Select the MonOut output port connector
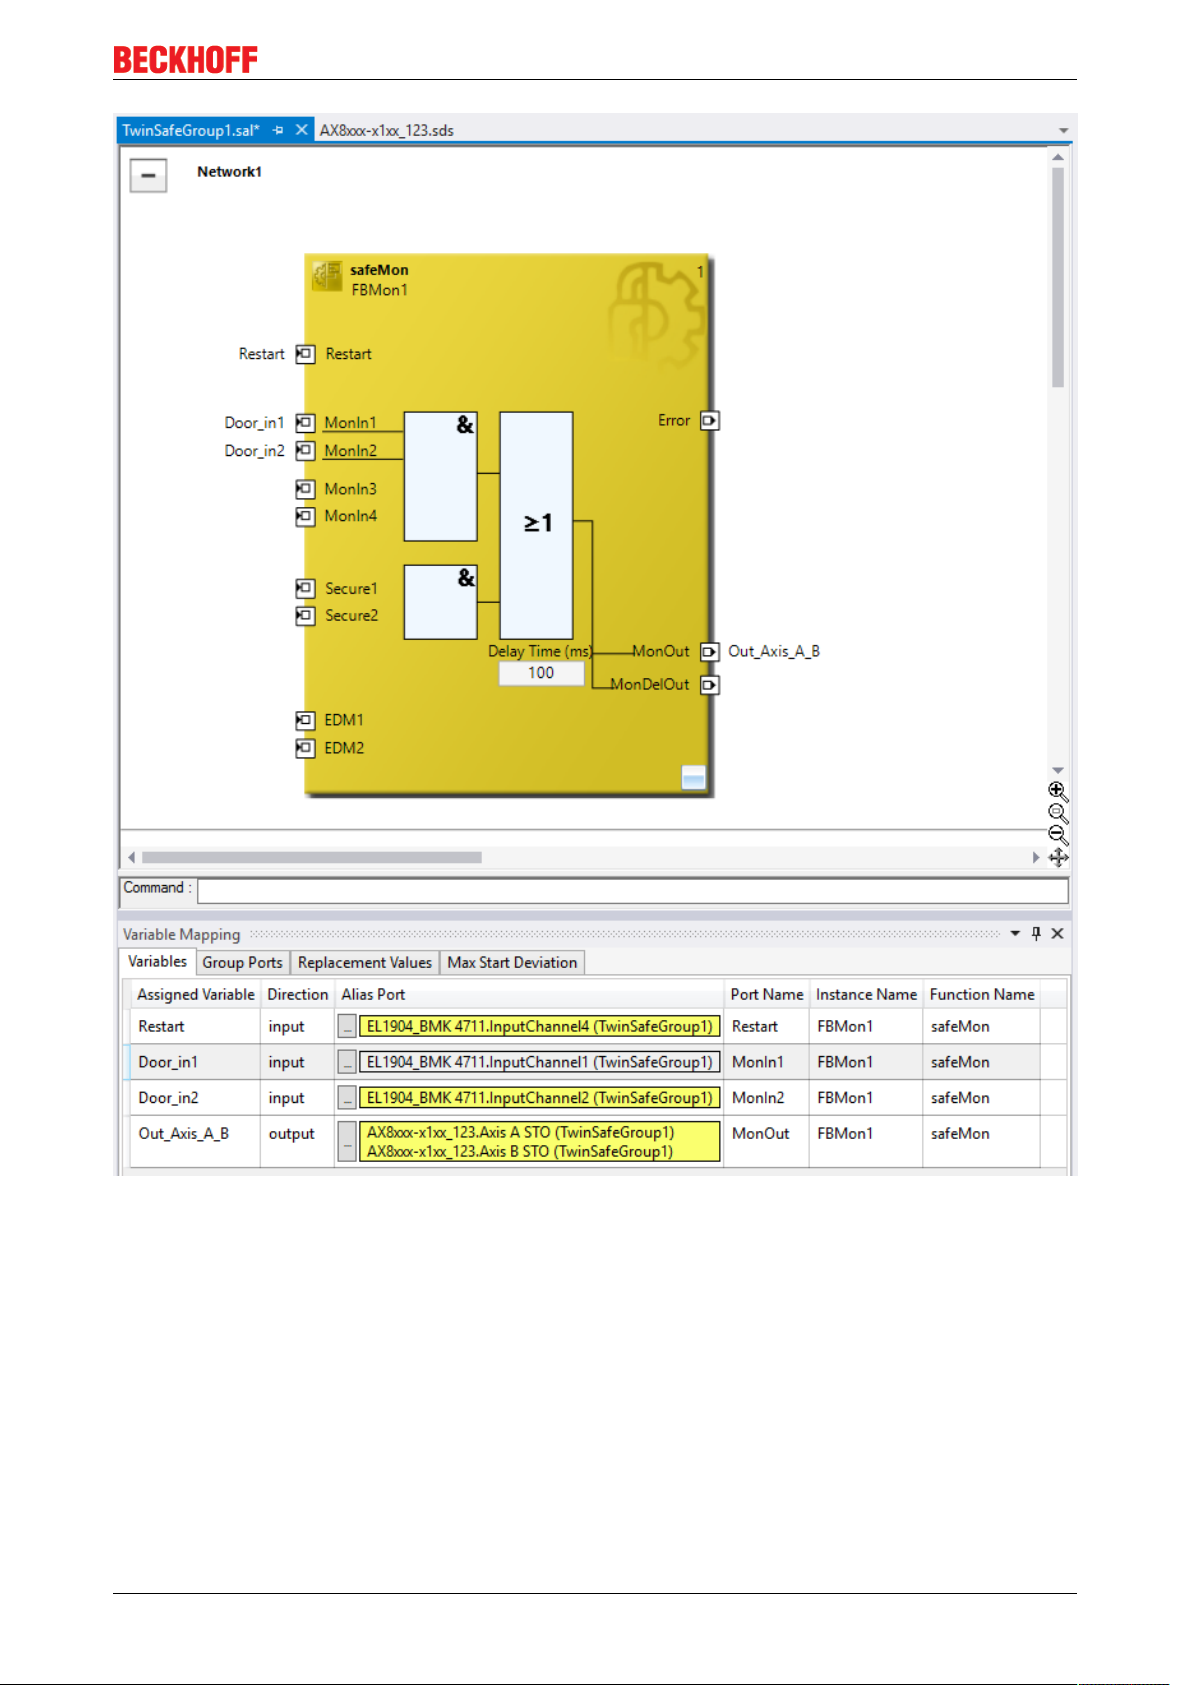Image resolution: width=1192 pixels, height=1685 pixels. click(710, 652)
